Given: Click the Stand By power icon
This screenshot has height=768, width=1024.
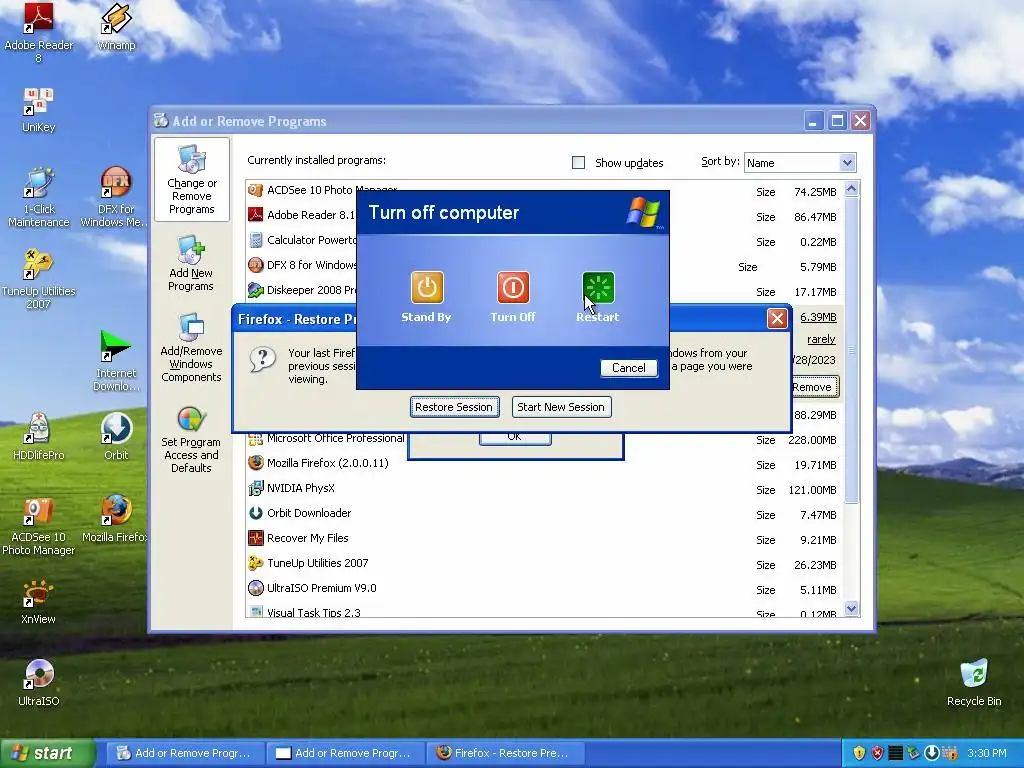Looking at the screenshot, I should point(427,287).
